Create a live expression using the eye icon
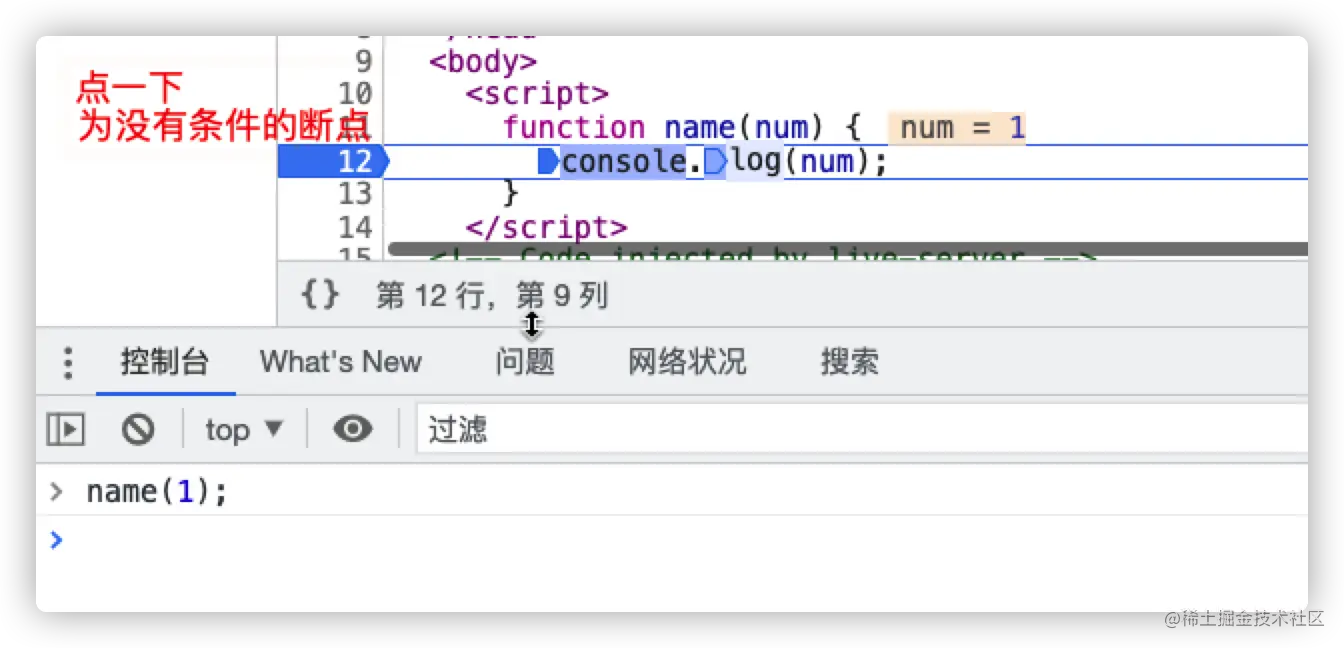Viewport: 1344px width, 648px height. point(352,428)
